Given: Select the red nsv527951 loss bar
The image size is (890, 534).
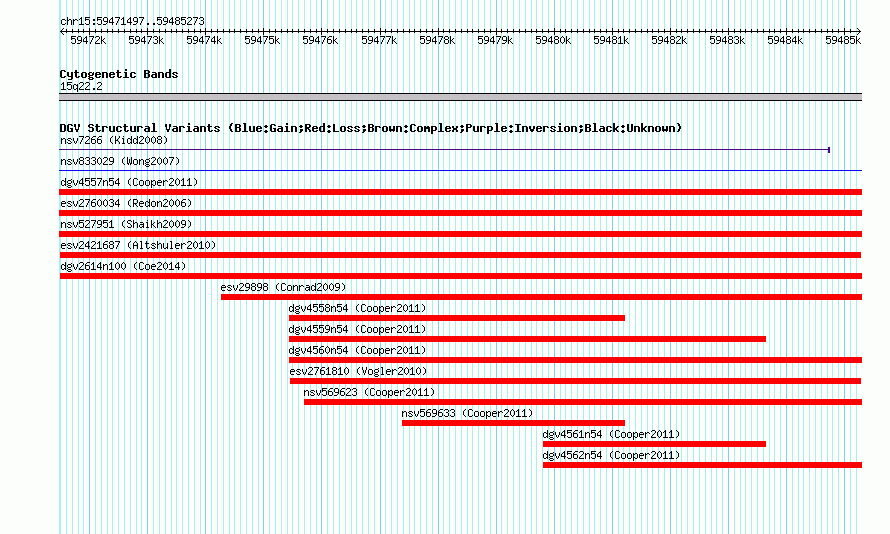Looking at the screenshot, I should [x=460, y=234].
